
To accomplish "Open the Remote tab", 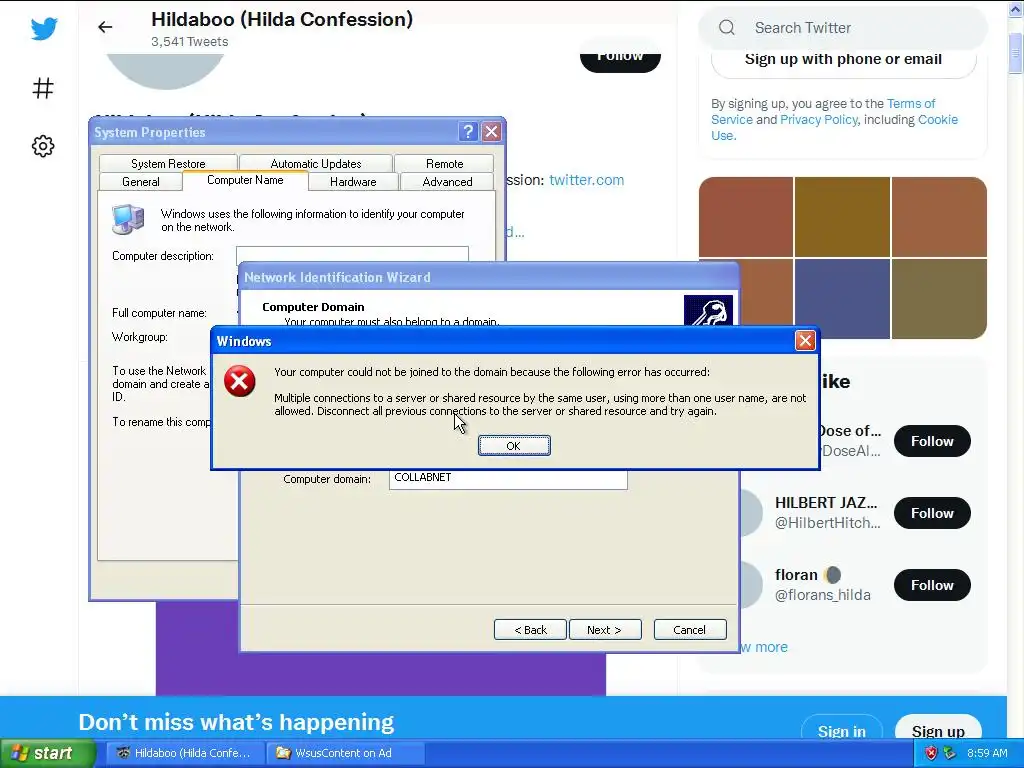I will tap(444, 163).
